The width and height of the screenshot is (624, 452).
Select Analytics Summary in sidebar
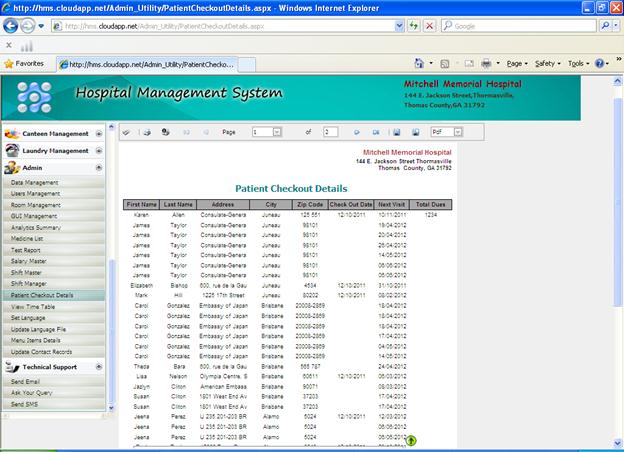[36, 227]
